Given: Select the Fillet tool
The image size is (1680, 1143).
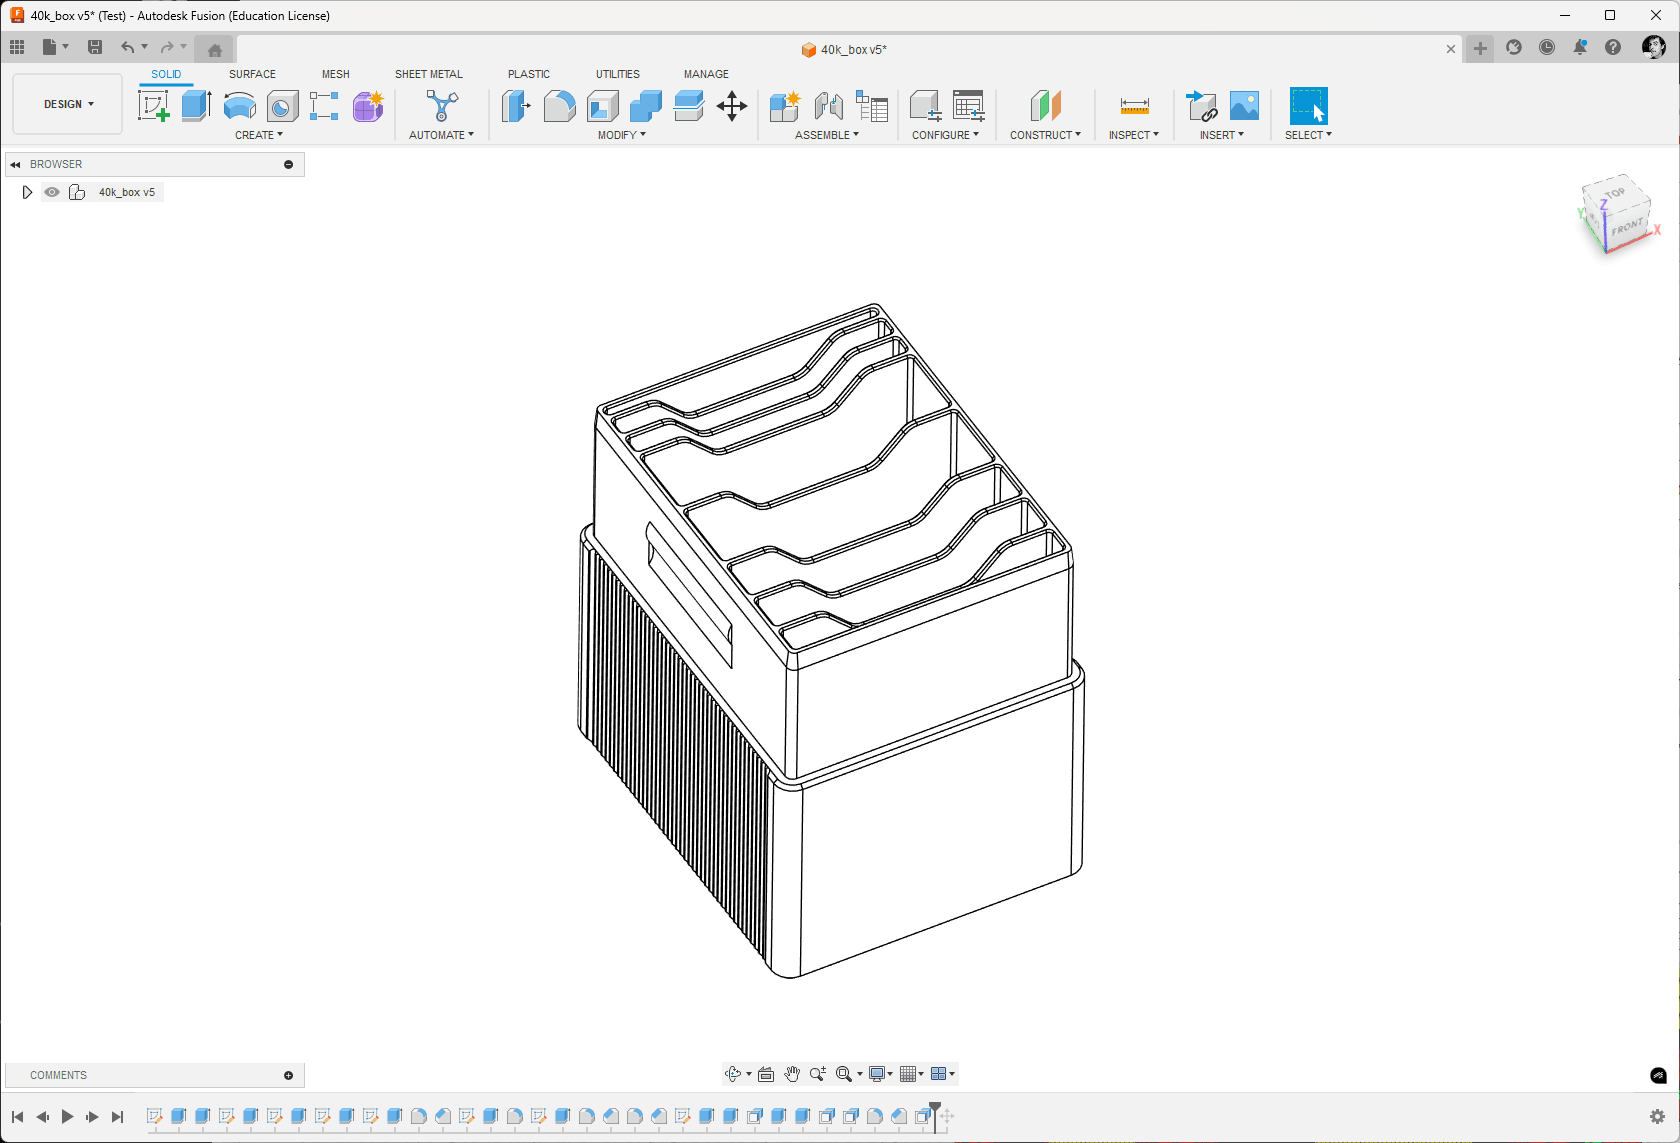Looking at the screenshot, I should [559, 105].
